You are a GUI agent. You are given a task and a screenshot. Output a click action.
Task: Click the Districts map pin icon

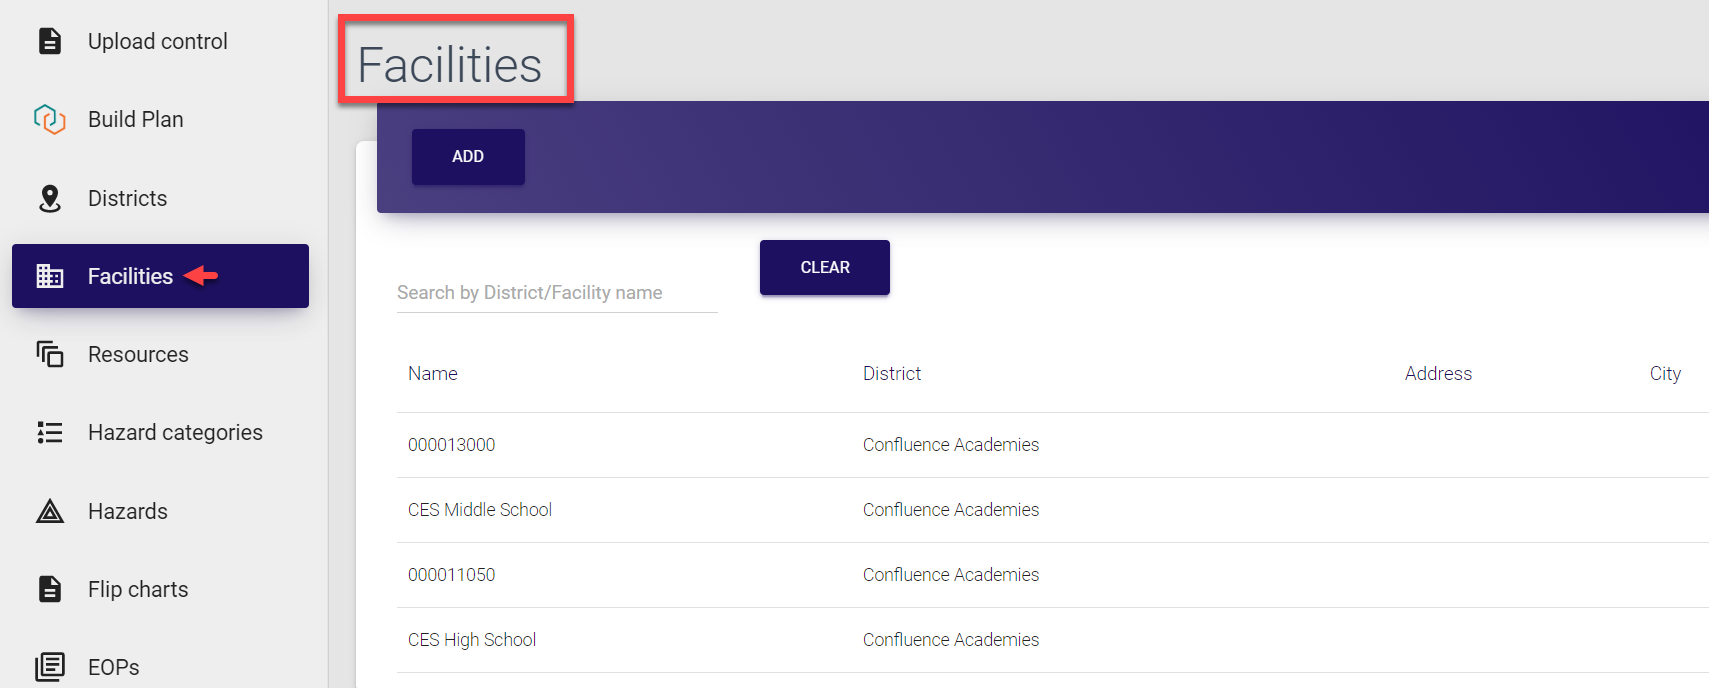pos(49,198)
